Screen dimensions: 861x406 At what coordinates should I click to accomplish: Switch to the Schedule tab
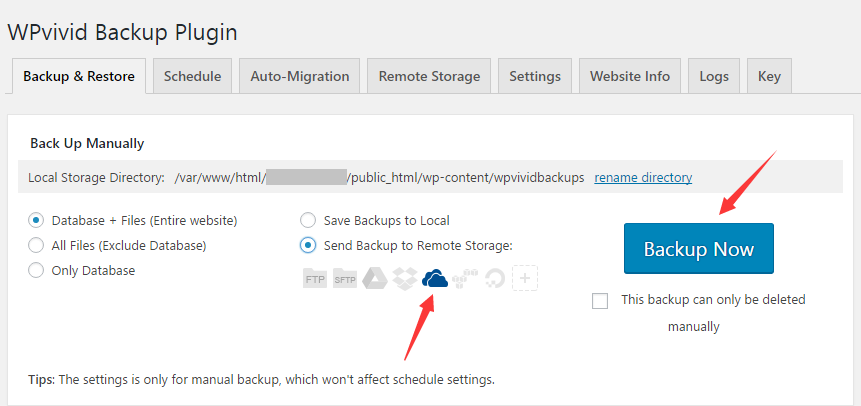pos(192,76)
